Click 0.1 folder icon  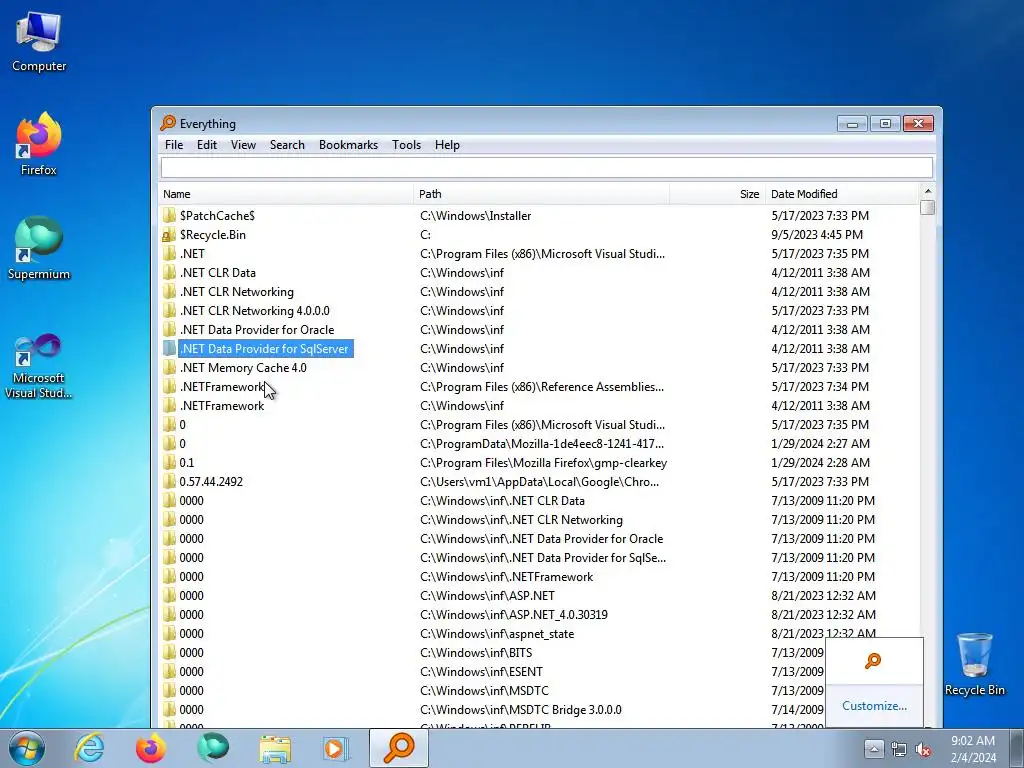(169, 462)
